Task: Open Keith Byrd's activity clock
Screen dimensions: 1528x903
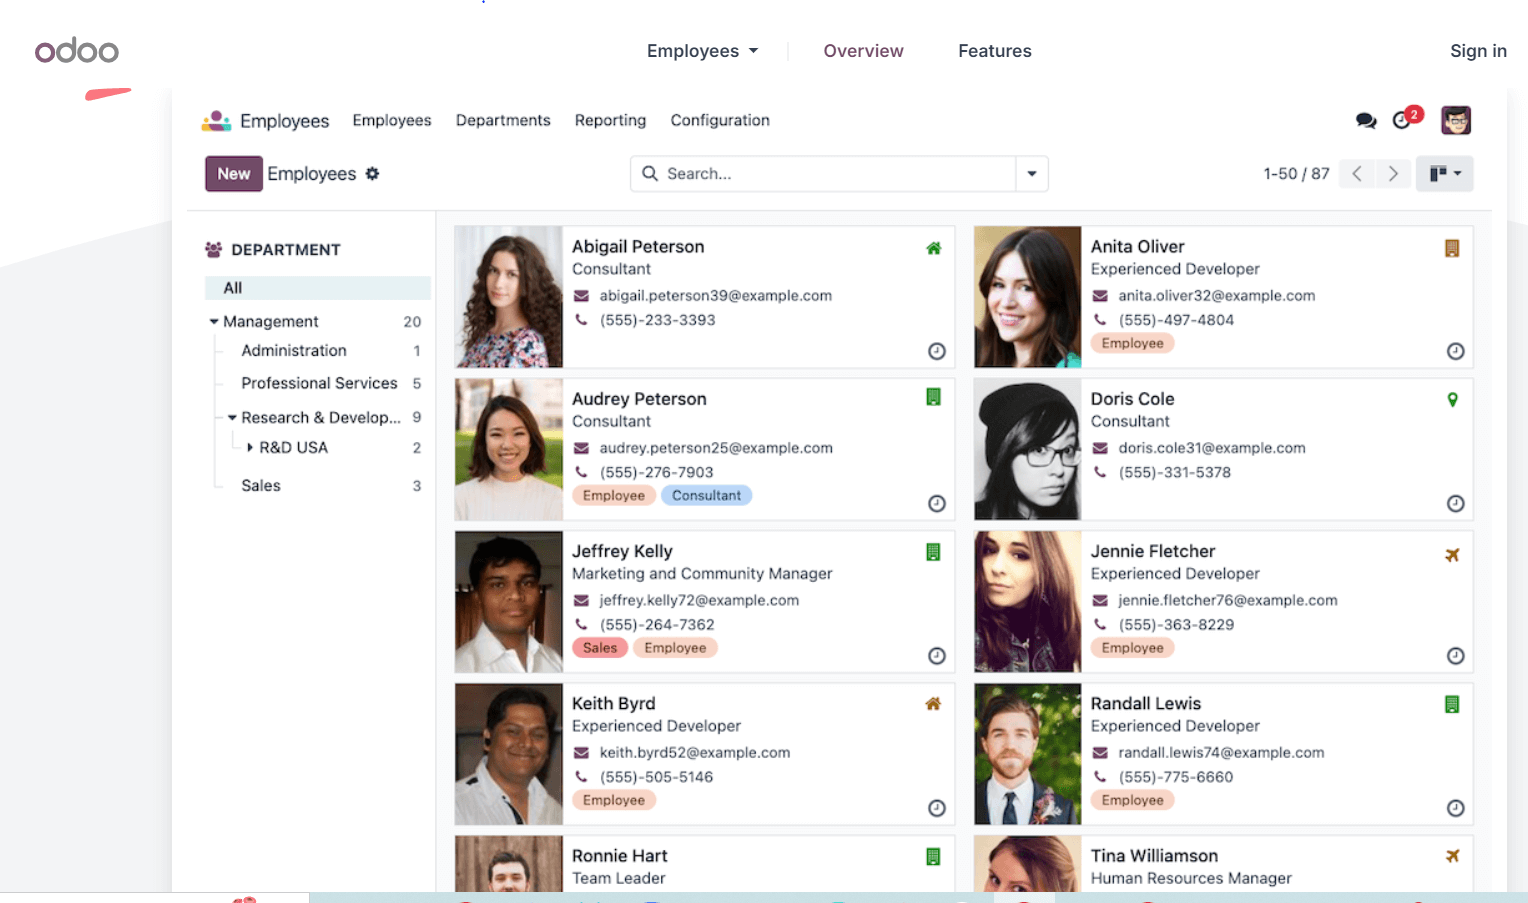Action: point(937,808)
